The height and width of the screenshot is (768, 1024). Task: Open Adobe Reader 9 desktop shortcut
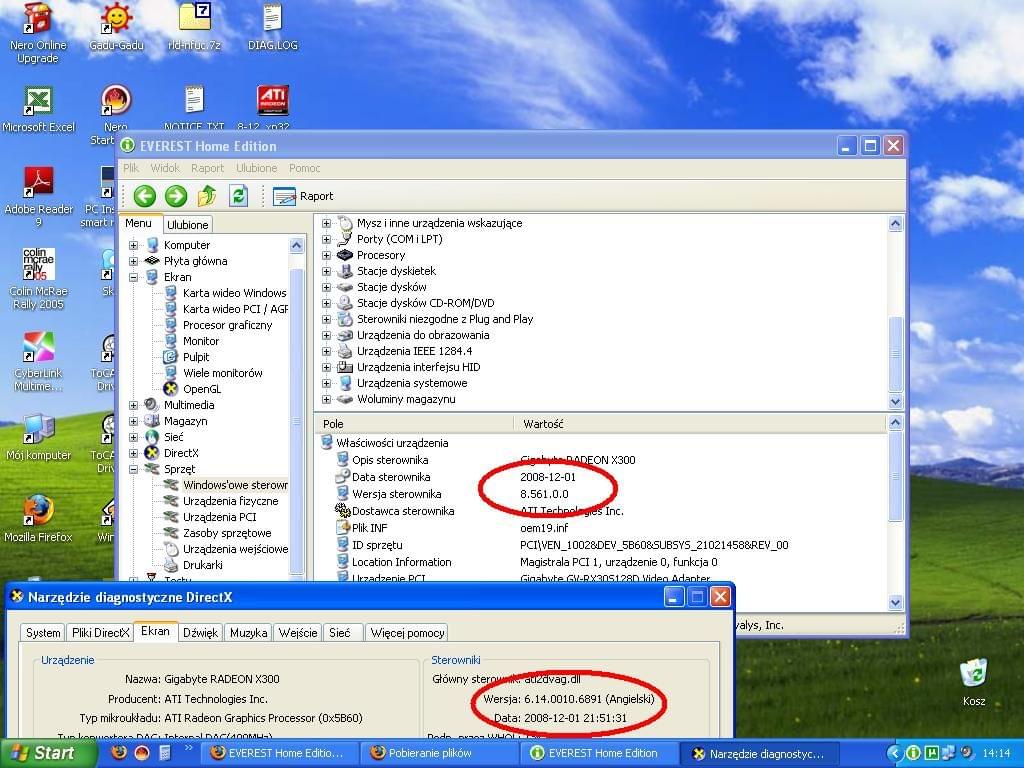pos(38,197)
